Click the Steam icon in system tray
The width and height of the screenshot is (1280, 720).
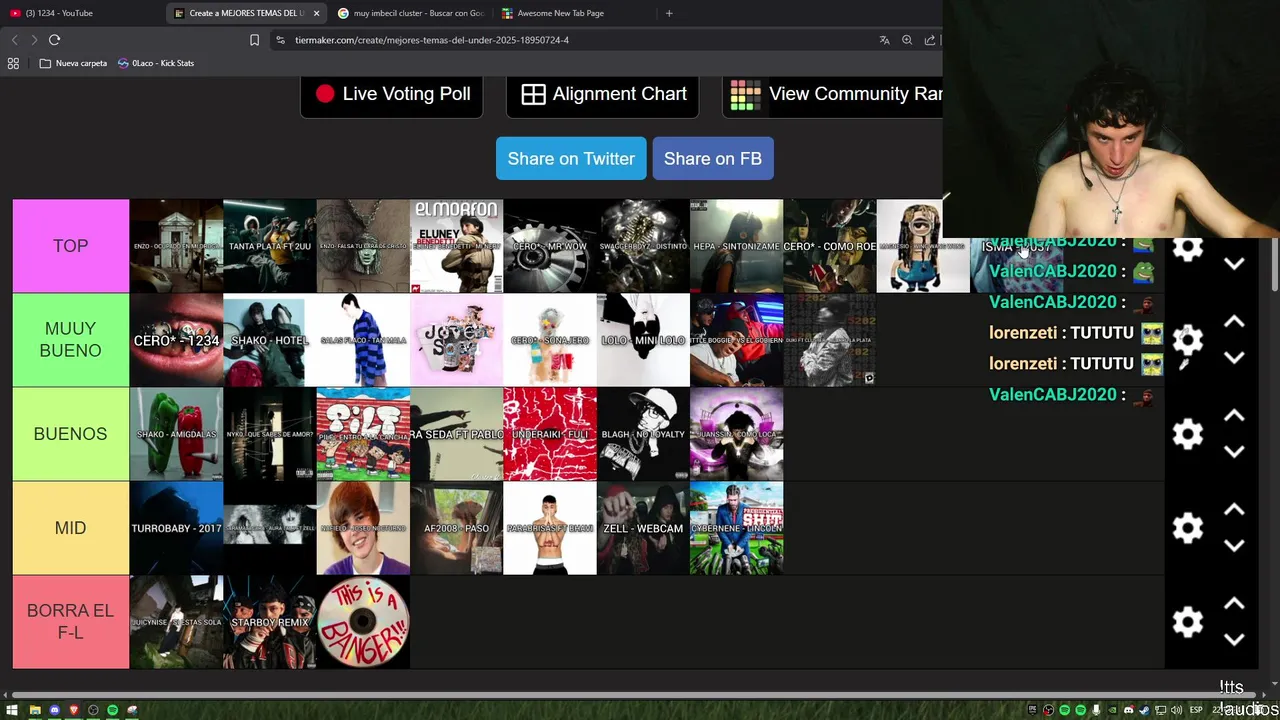click(1144, 710)
